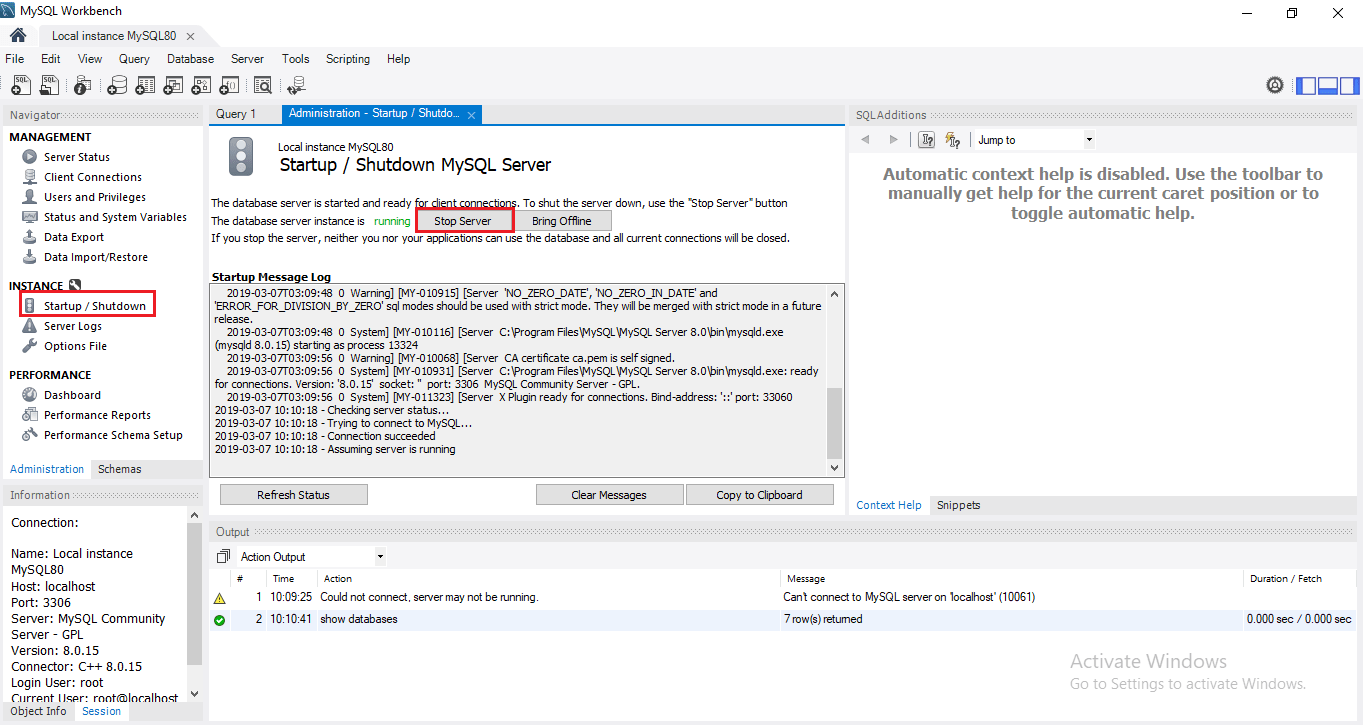
Task: Reconnect to DBMS toolbar icon
Action: click(296, 85)
